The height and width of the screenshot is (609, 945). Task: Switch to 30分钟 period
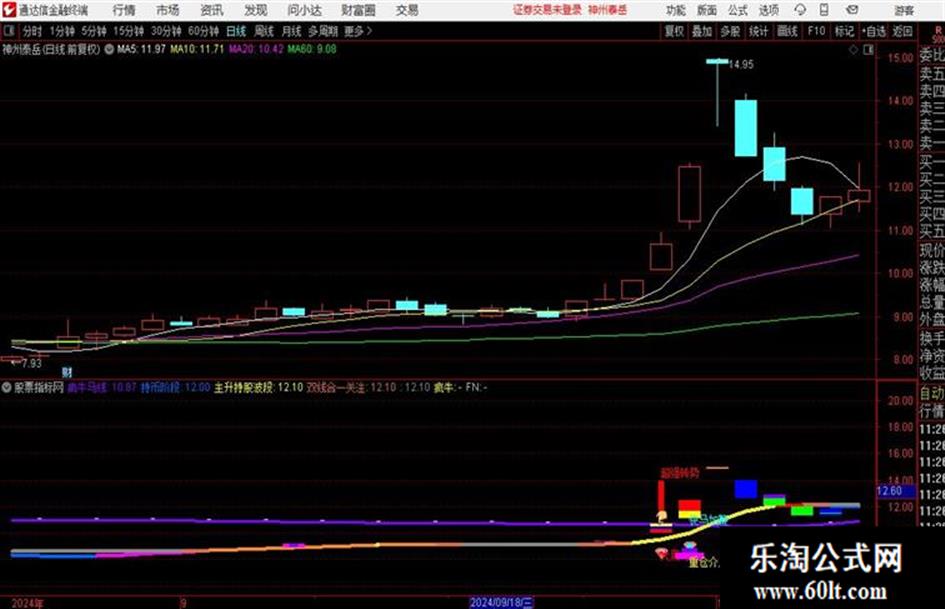coord(166,31)
